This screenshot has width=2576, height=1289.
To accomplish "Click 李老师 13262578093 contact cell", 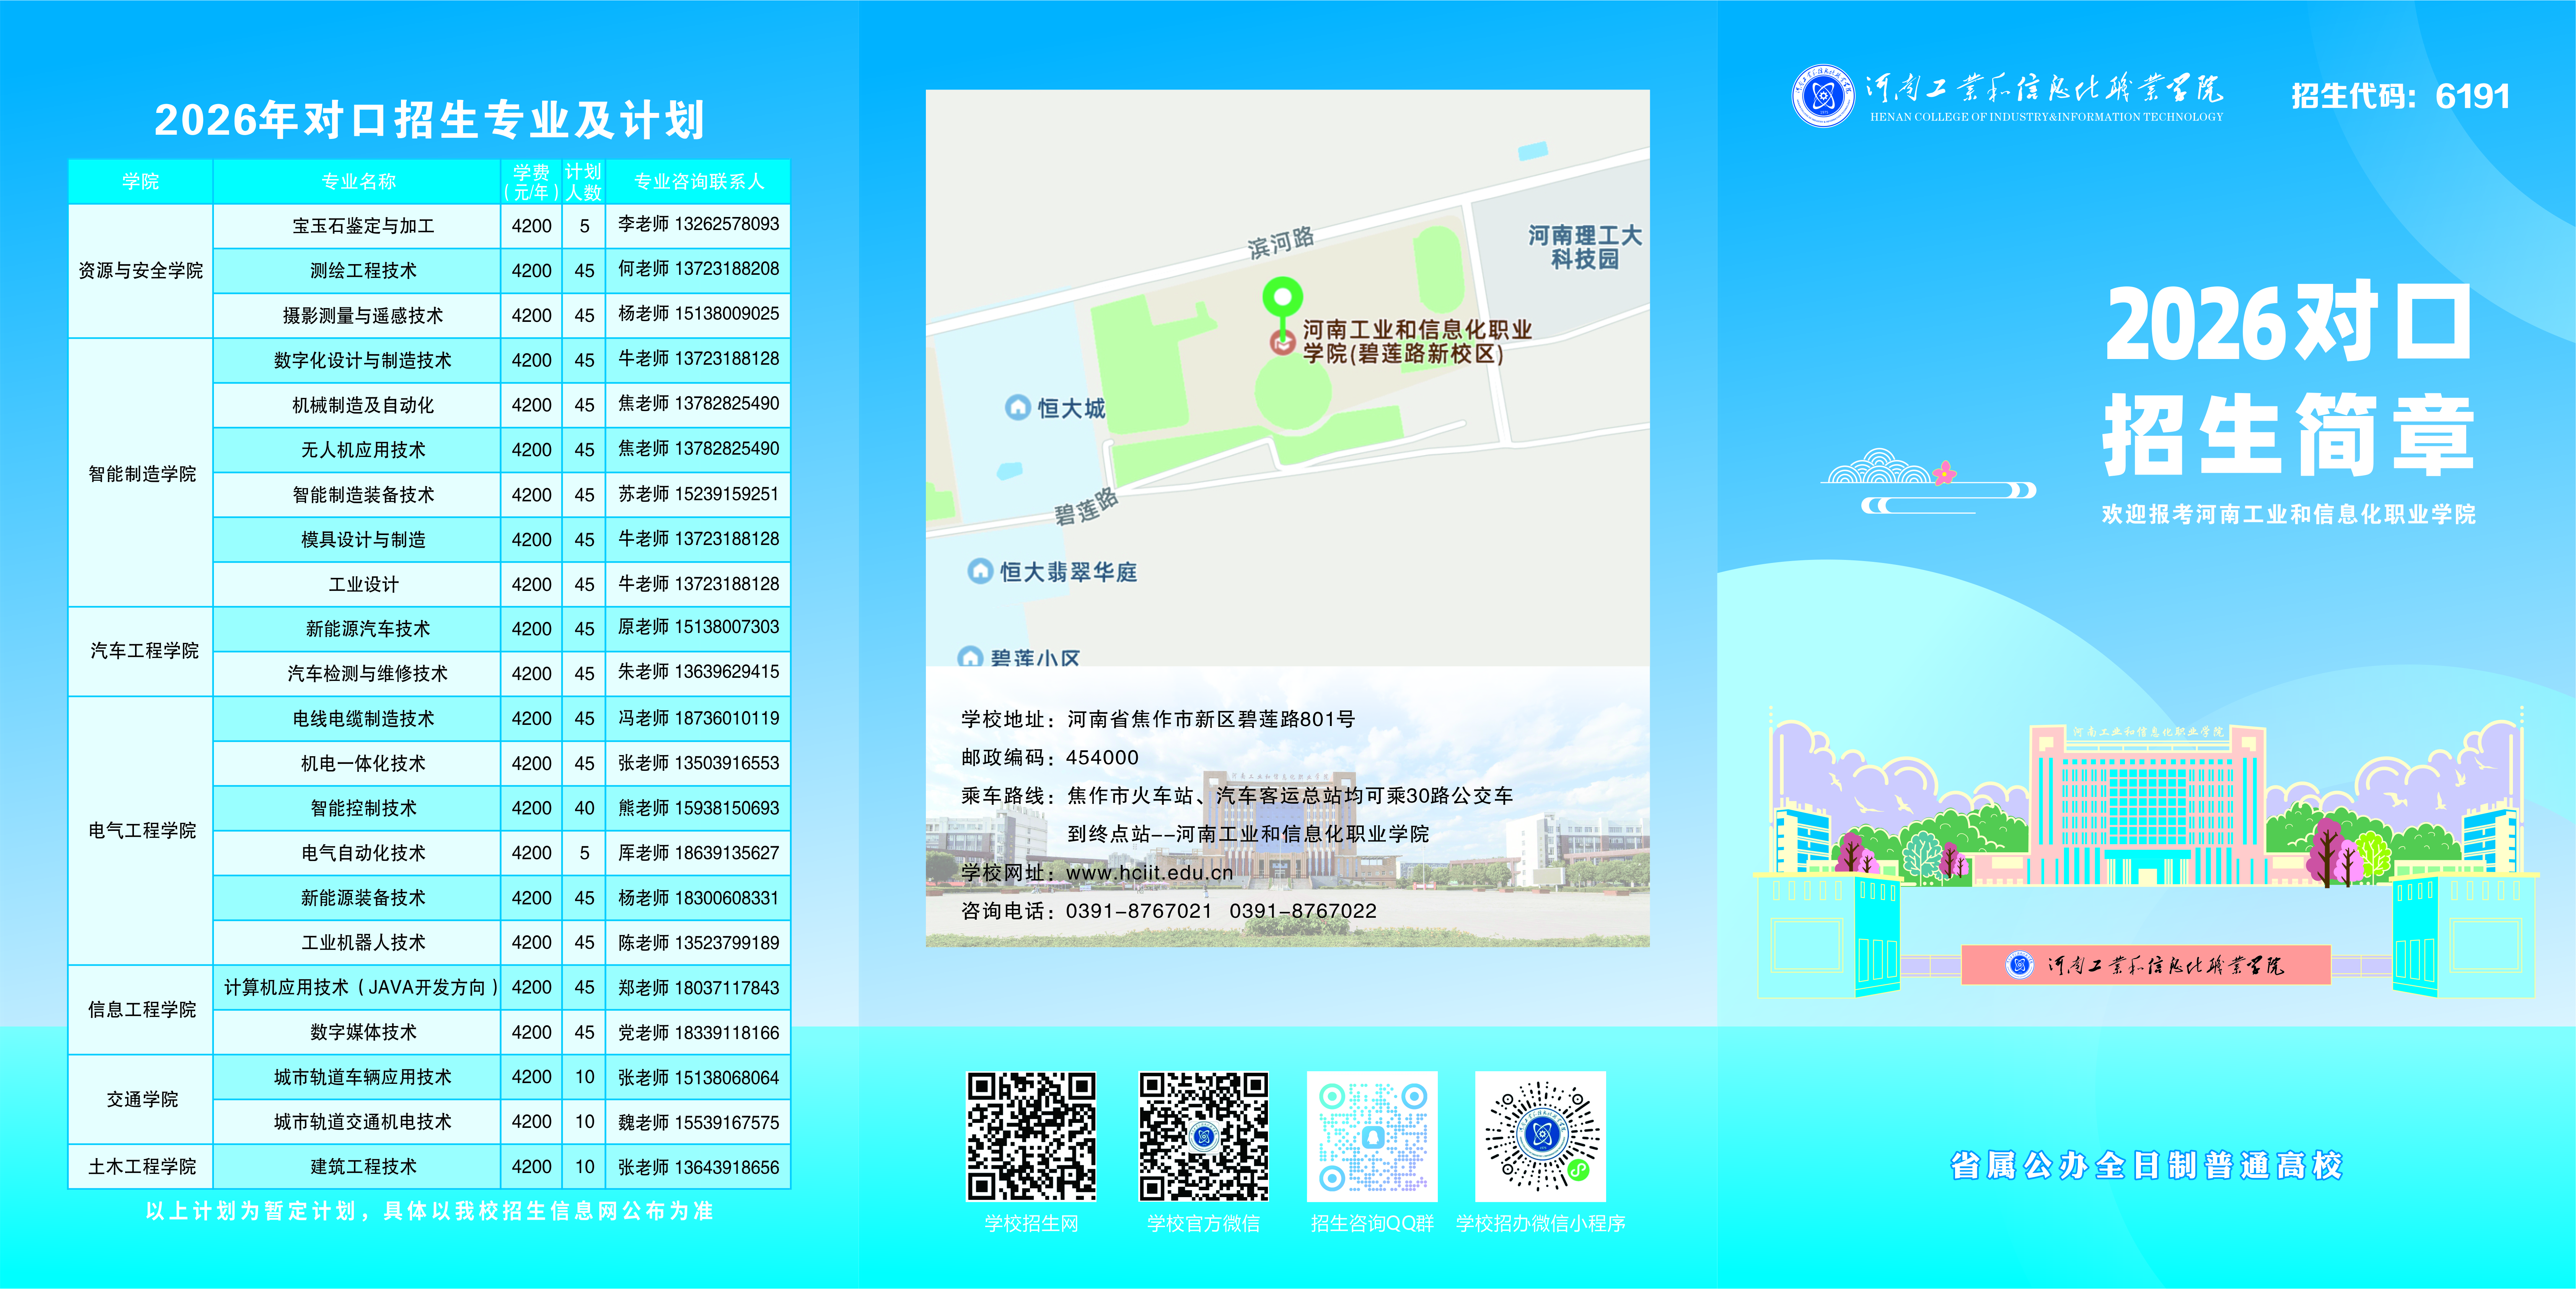I will [x=698, y=225].
